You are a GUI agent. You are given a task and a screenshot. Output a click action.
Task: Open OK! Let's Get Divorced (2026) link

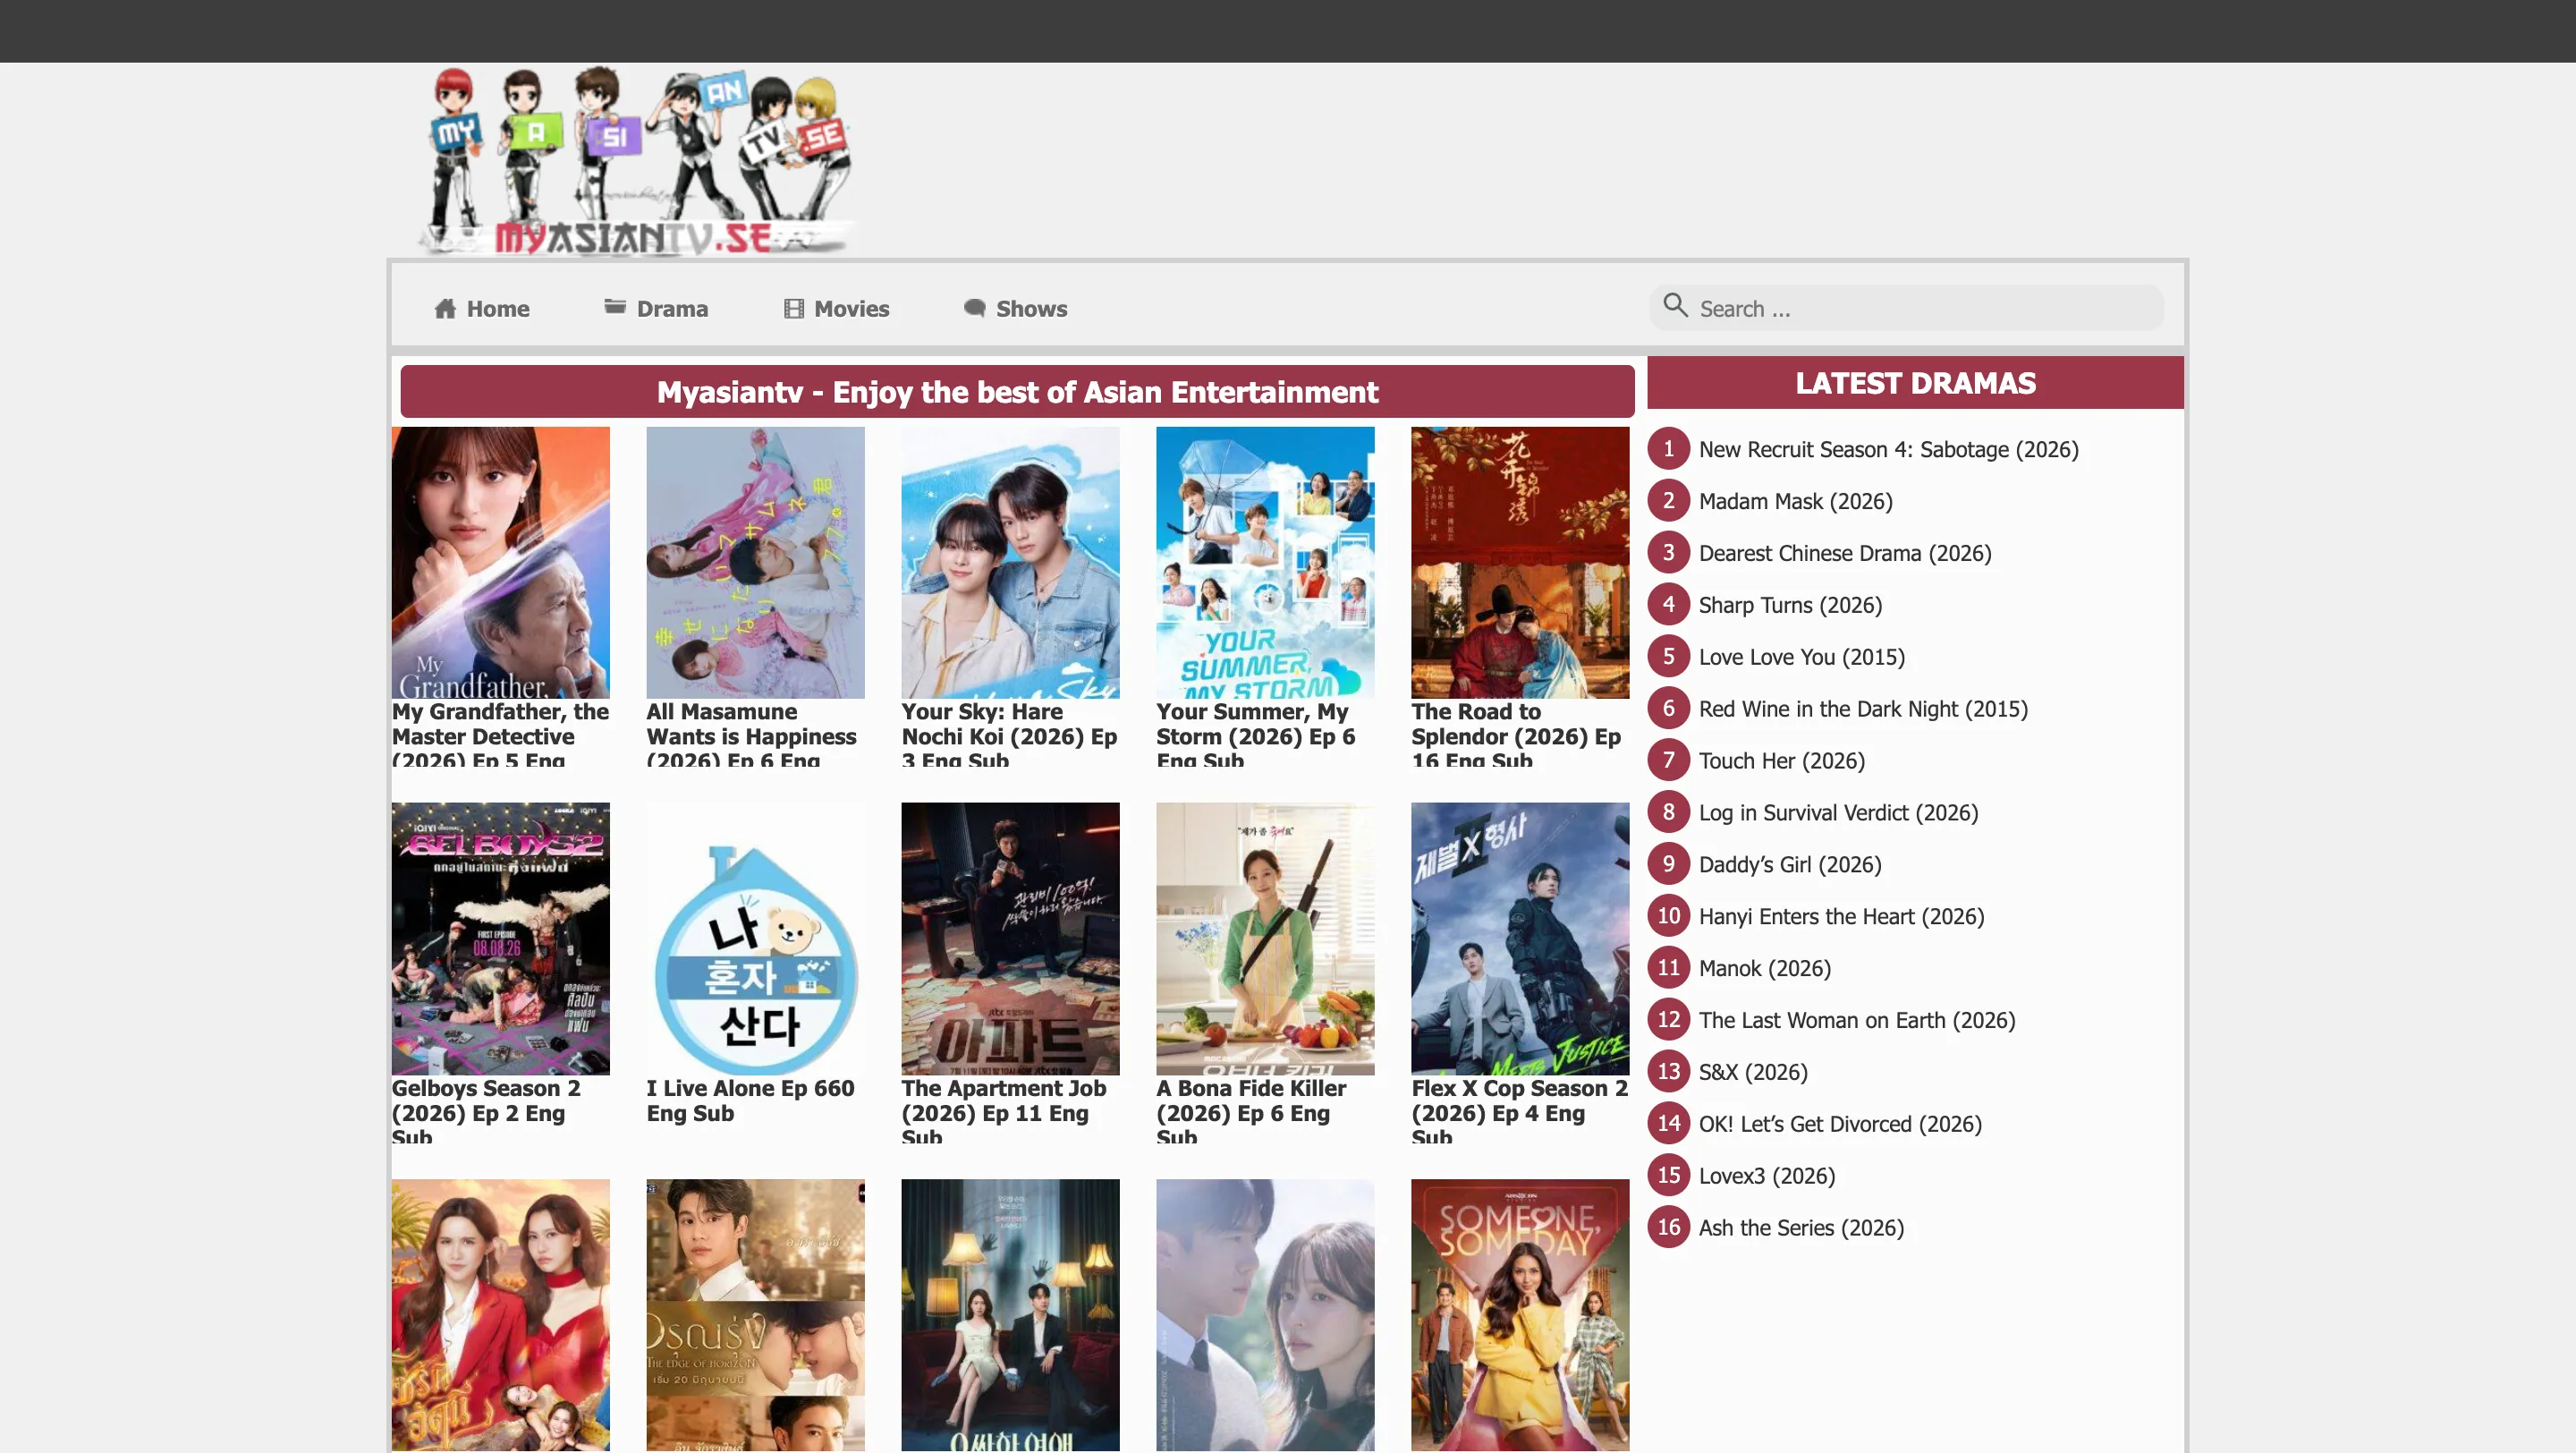[1841, 1125]
